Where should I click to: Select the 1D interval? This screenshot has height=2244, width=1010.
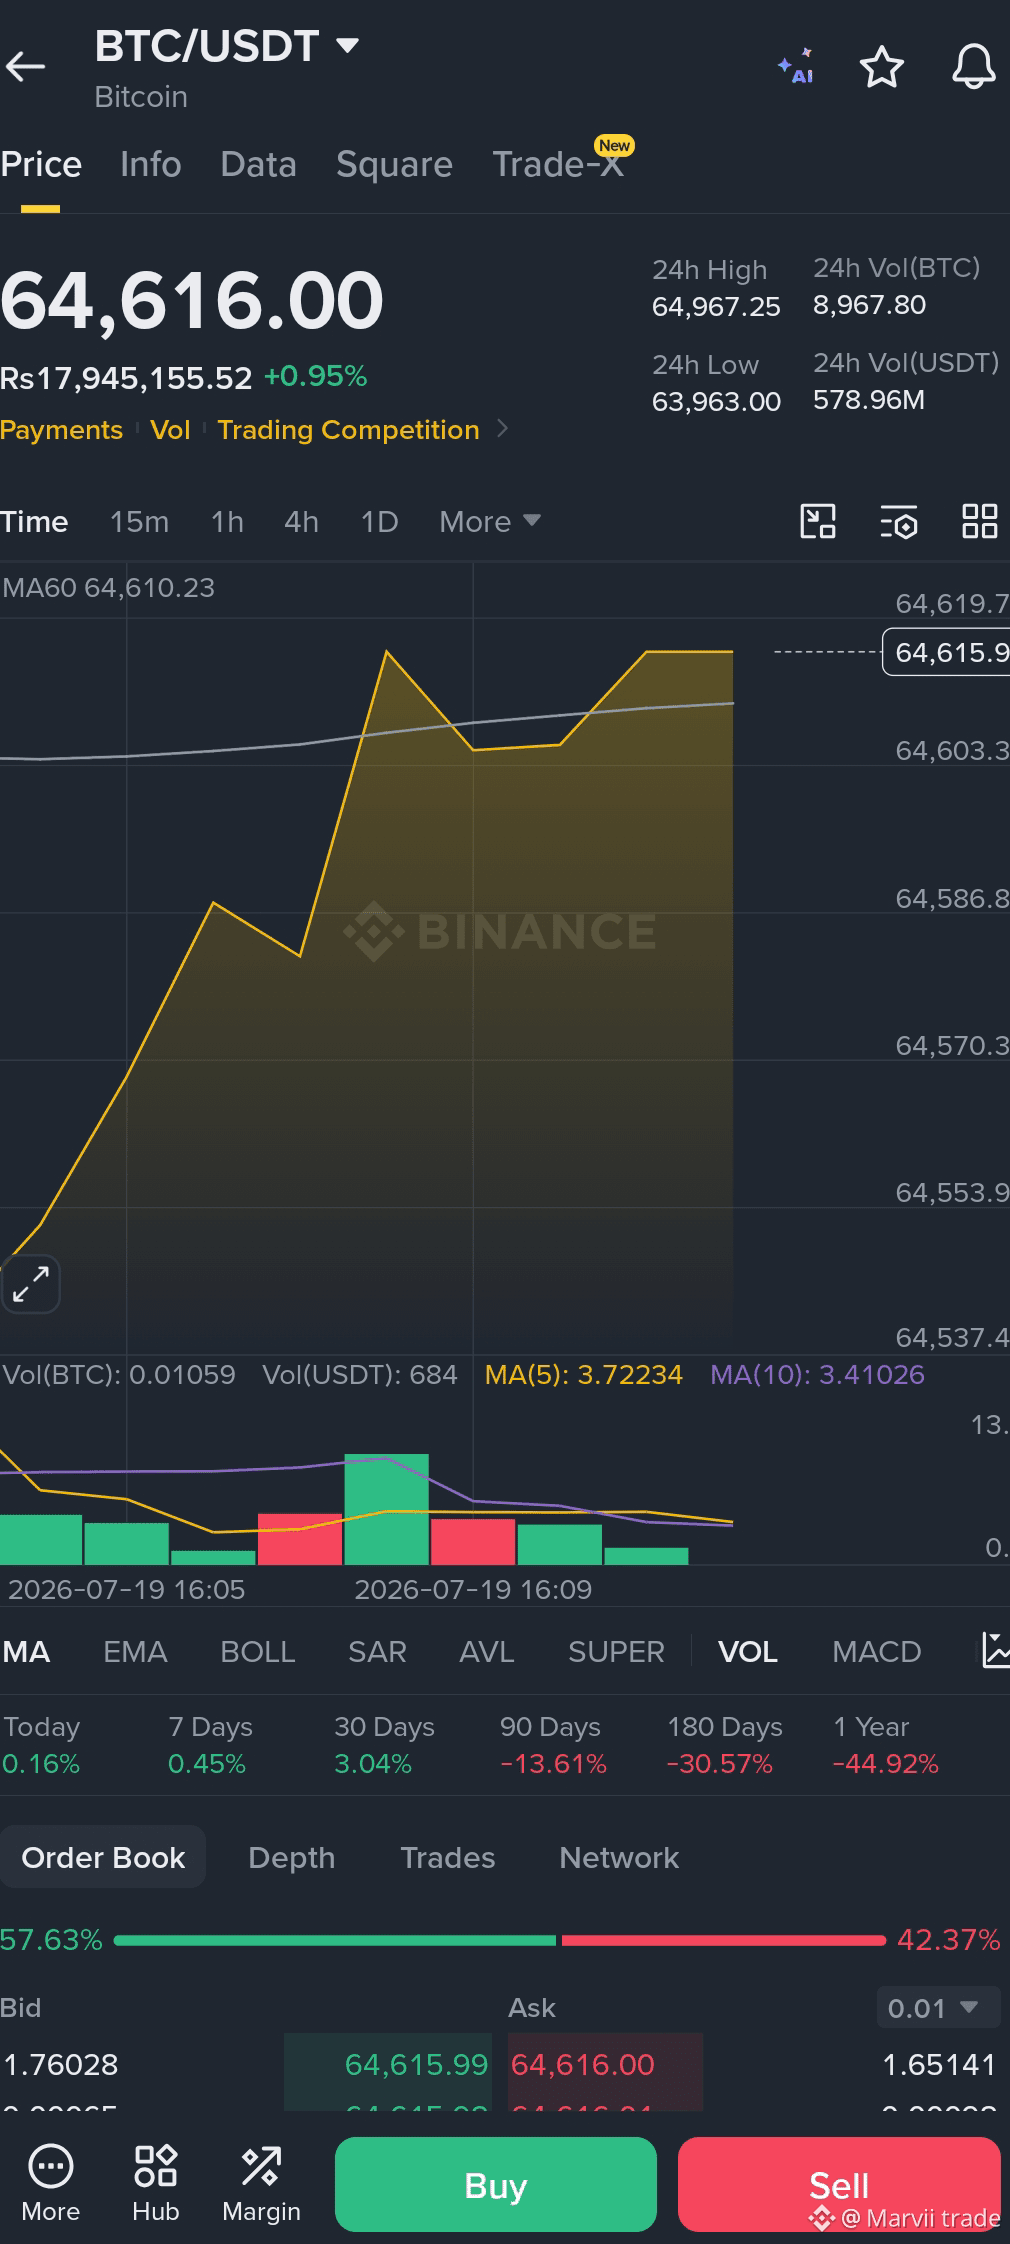pyautogui.click(x=379, y=521)
